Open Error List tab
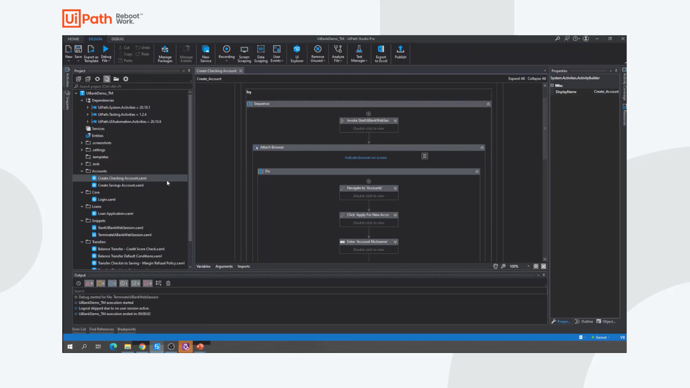The width and height of the screenshot is (690, 388). 79,329
